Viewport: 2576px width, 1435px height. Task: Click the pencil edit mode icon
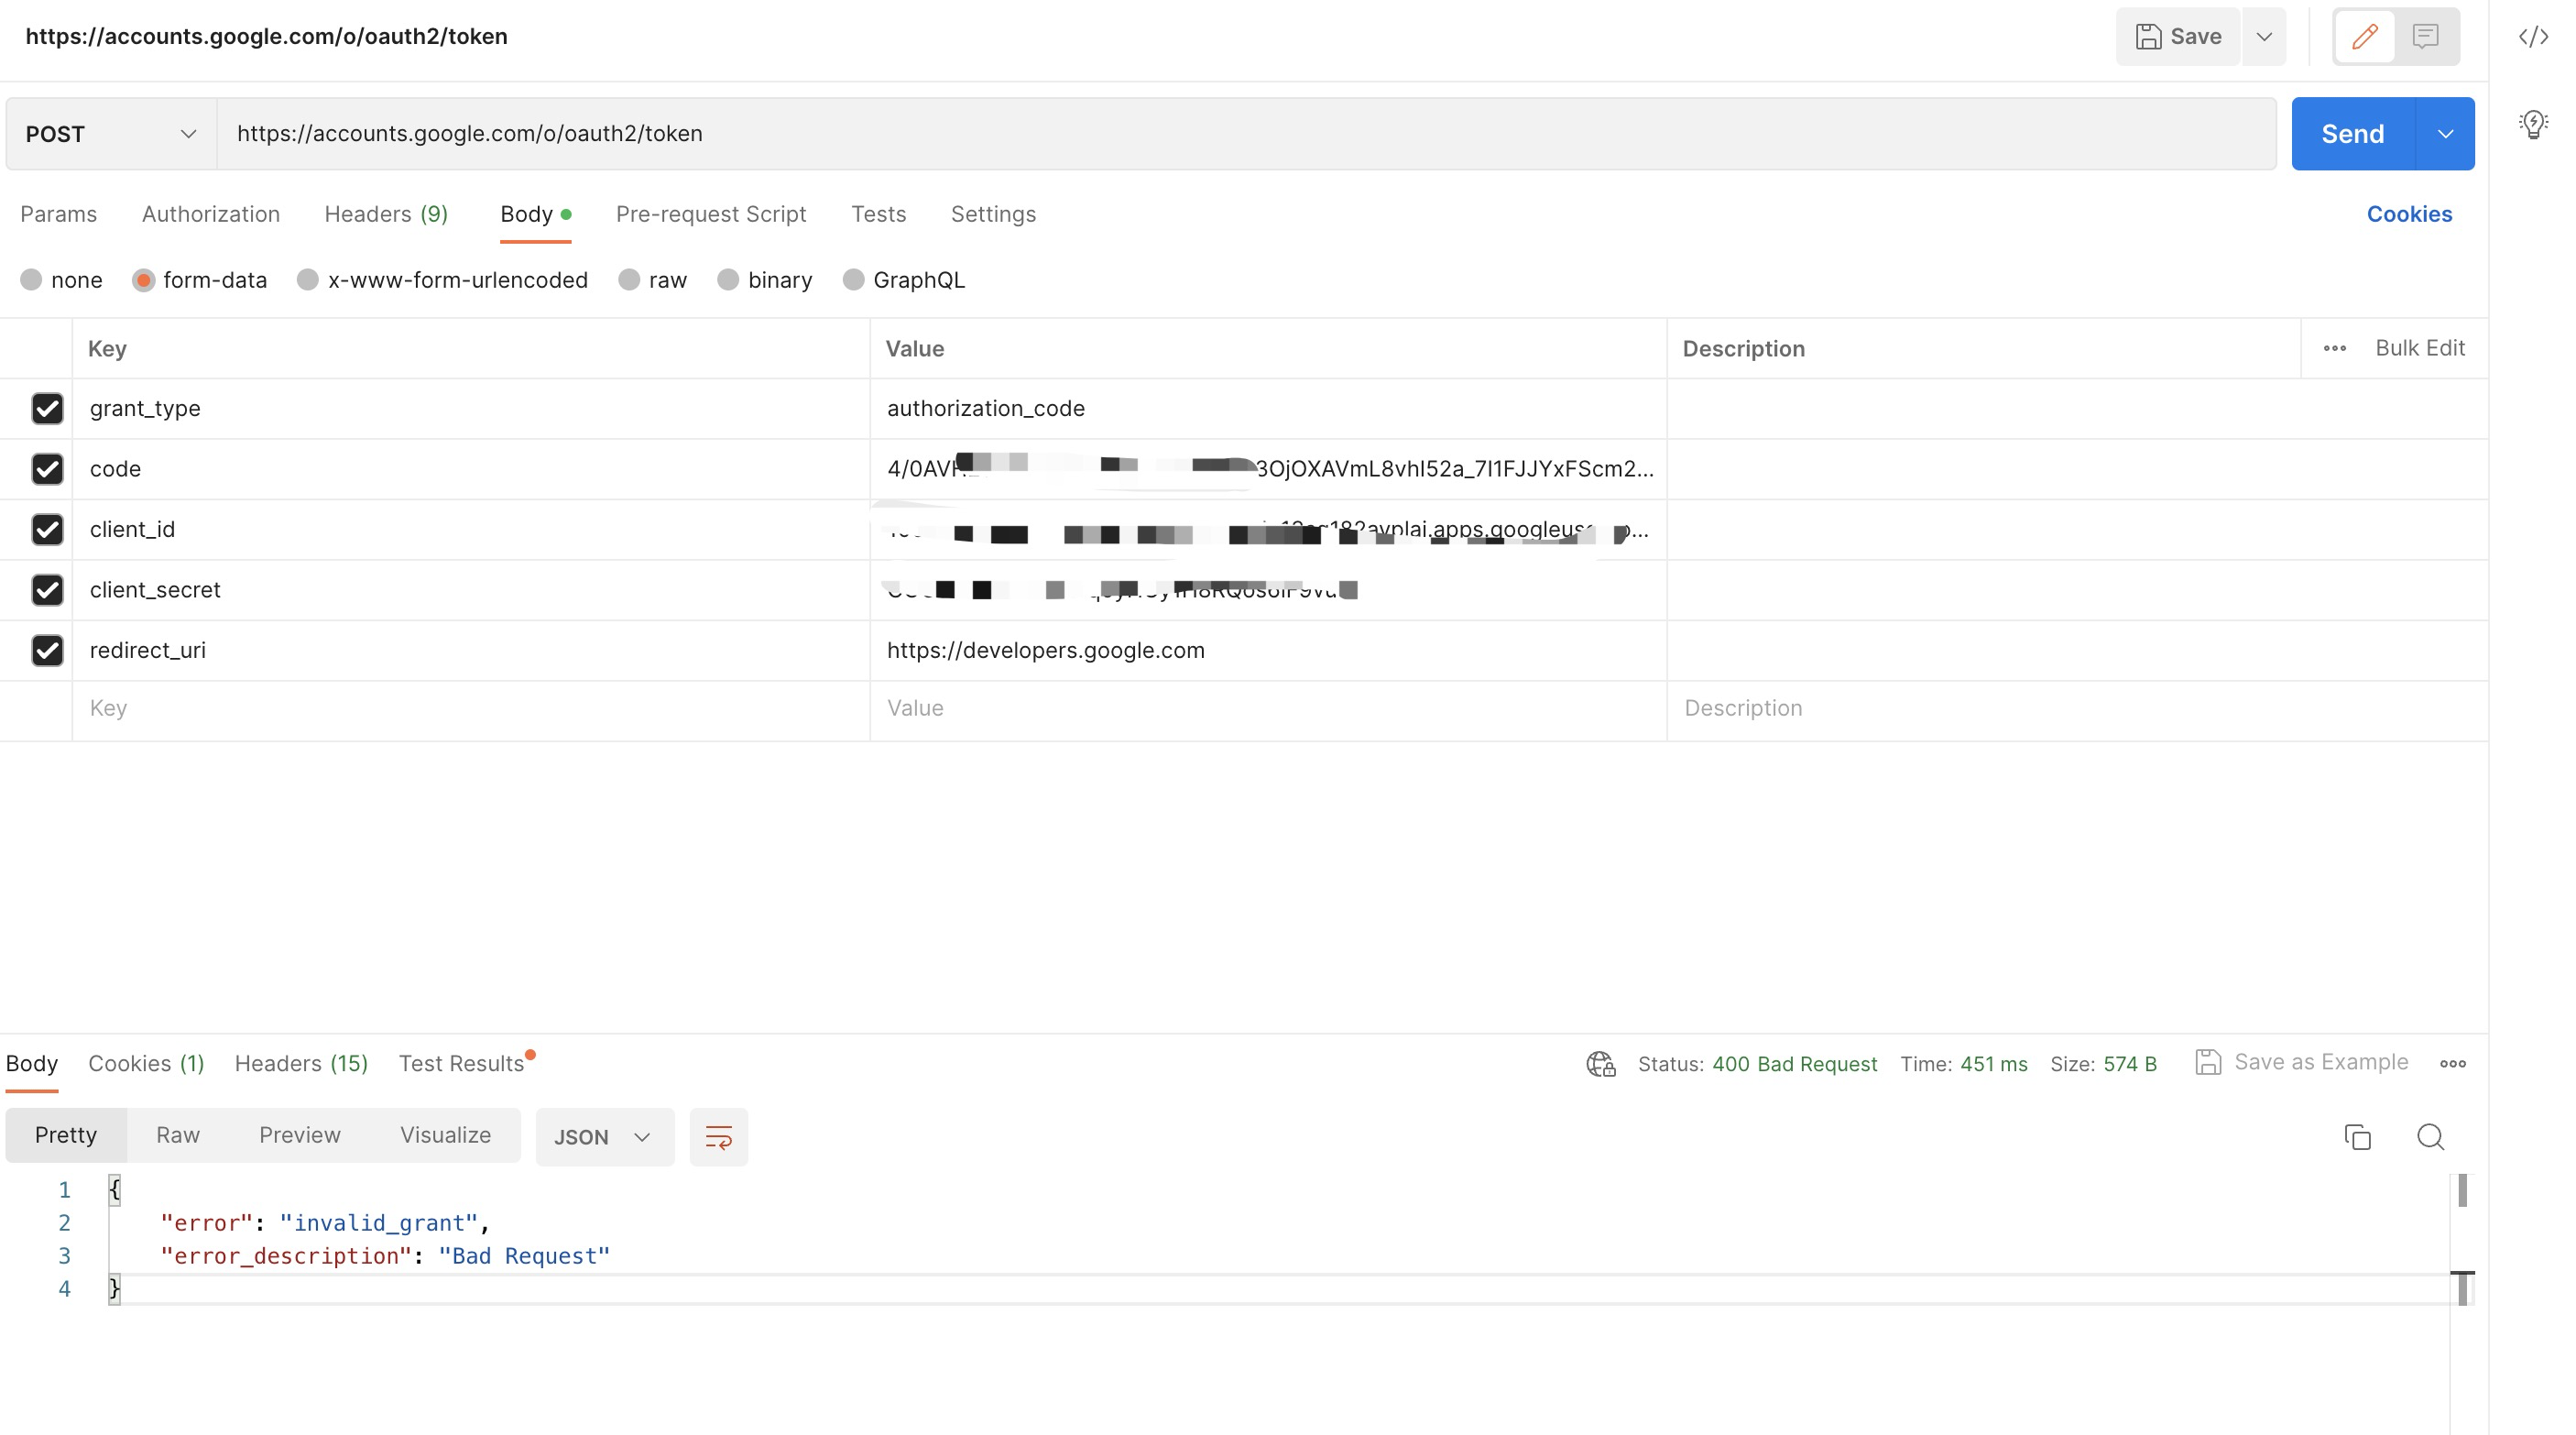pyautogui.click(x=2364, y=37)
